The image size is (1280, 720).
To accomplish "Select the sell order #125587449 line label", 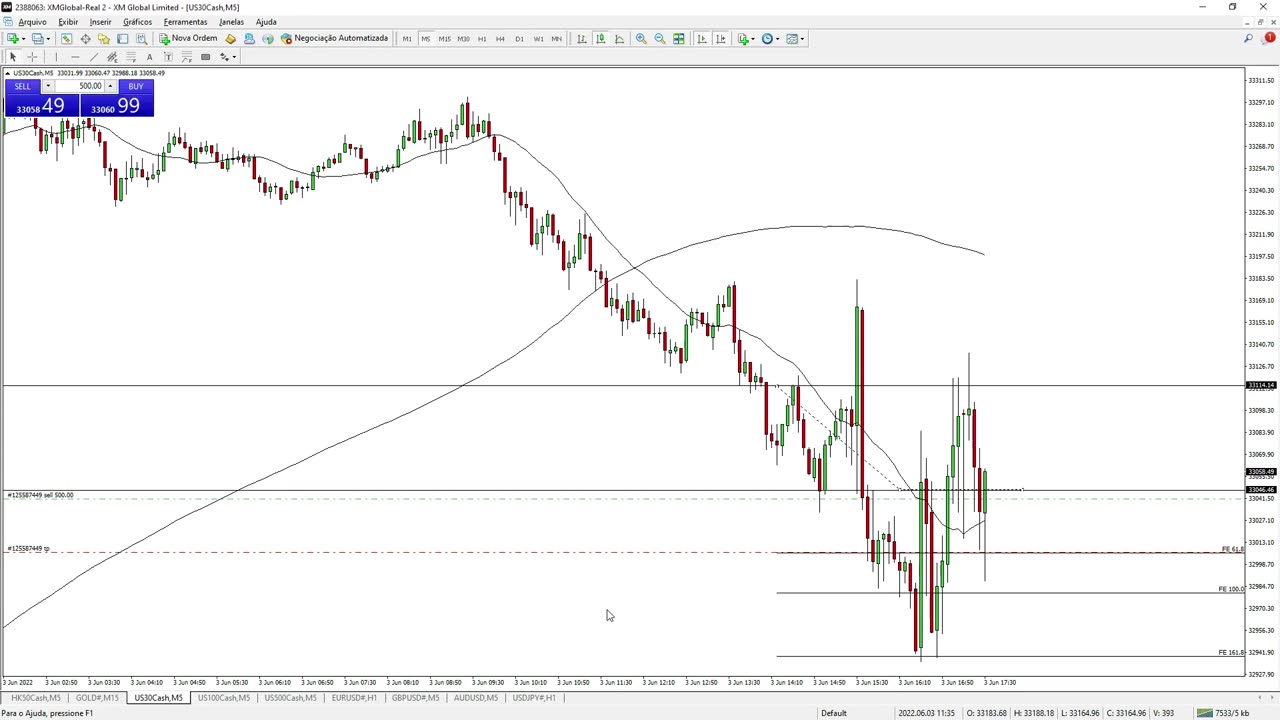I will click(41, 495).
